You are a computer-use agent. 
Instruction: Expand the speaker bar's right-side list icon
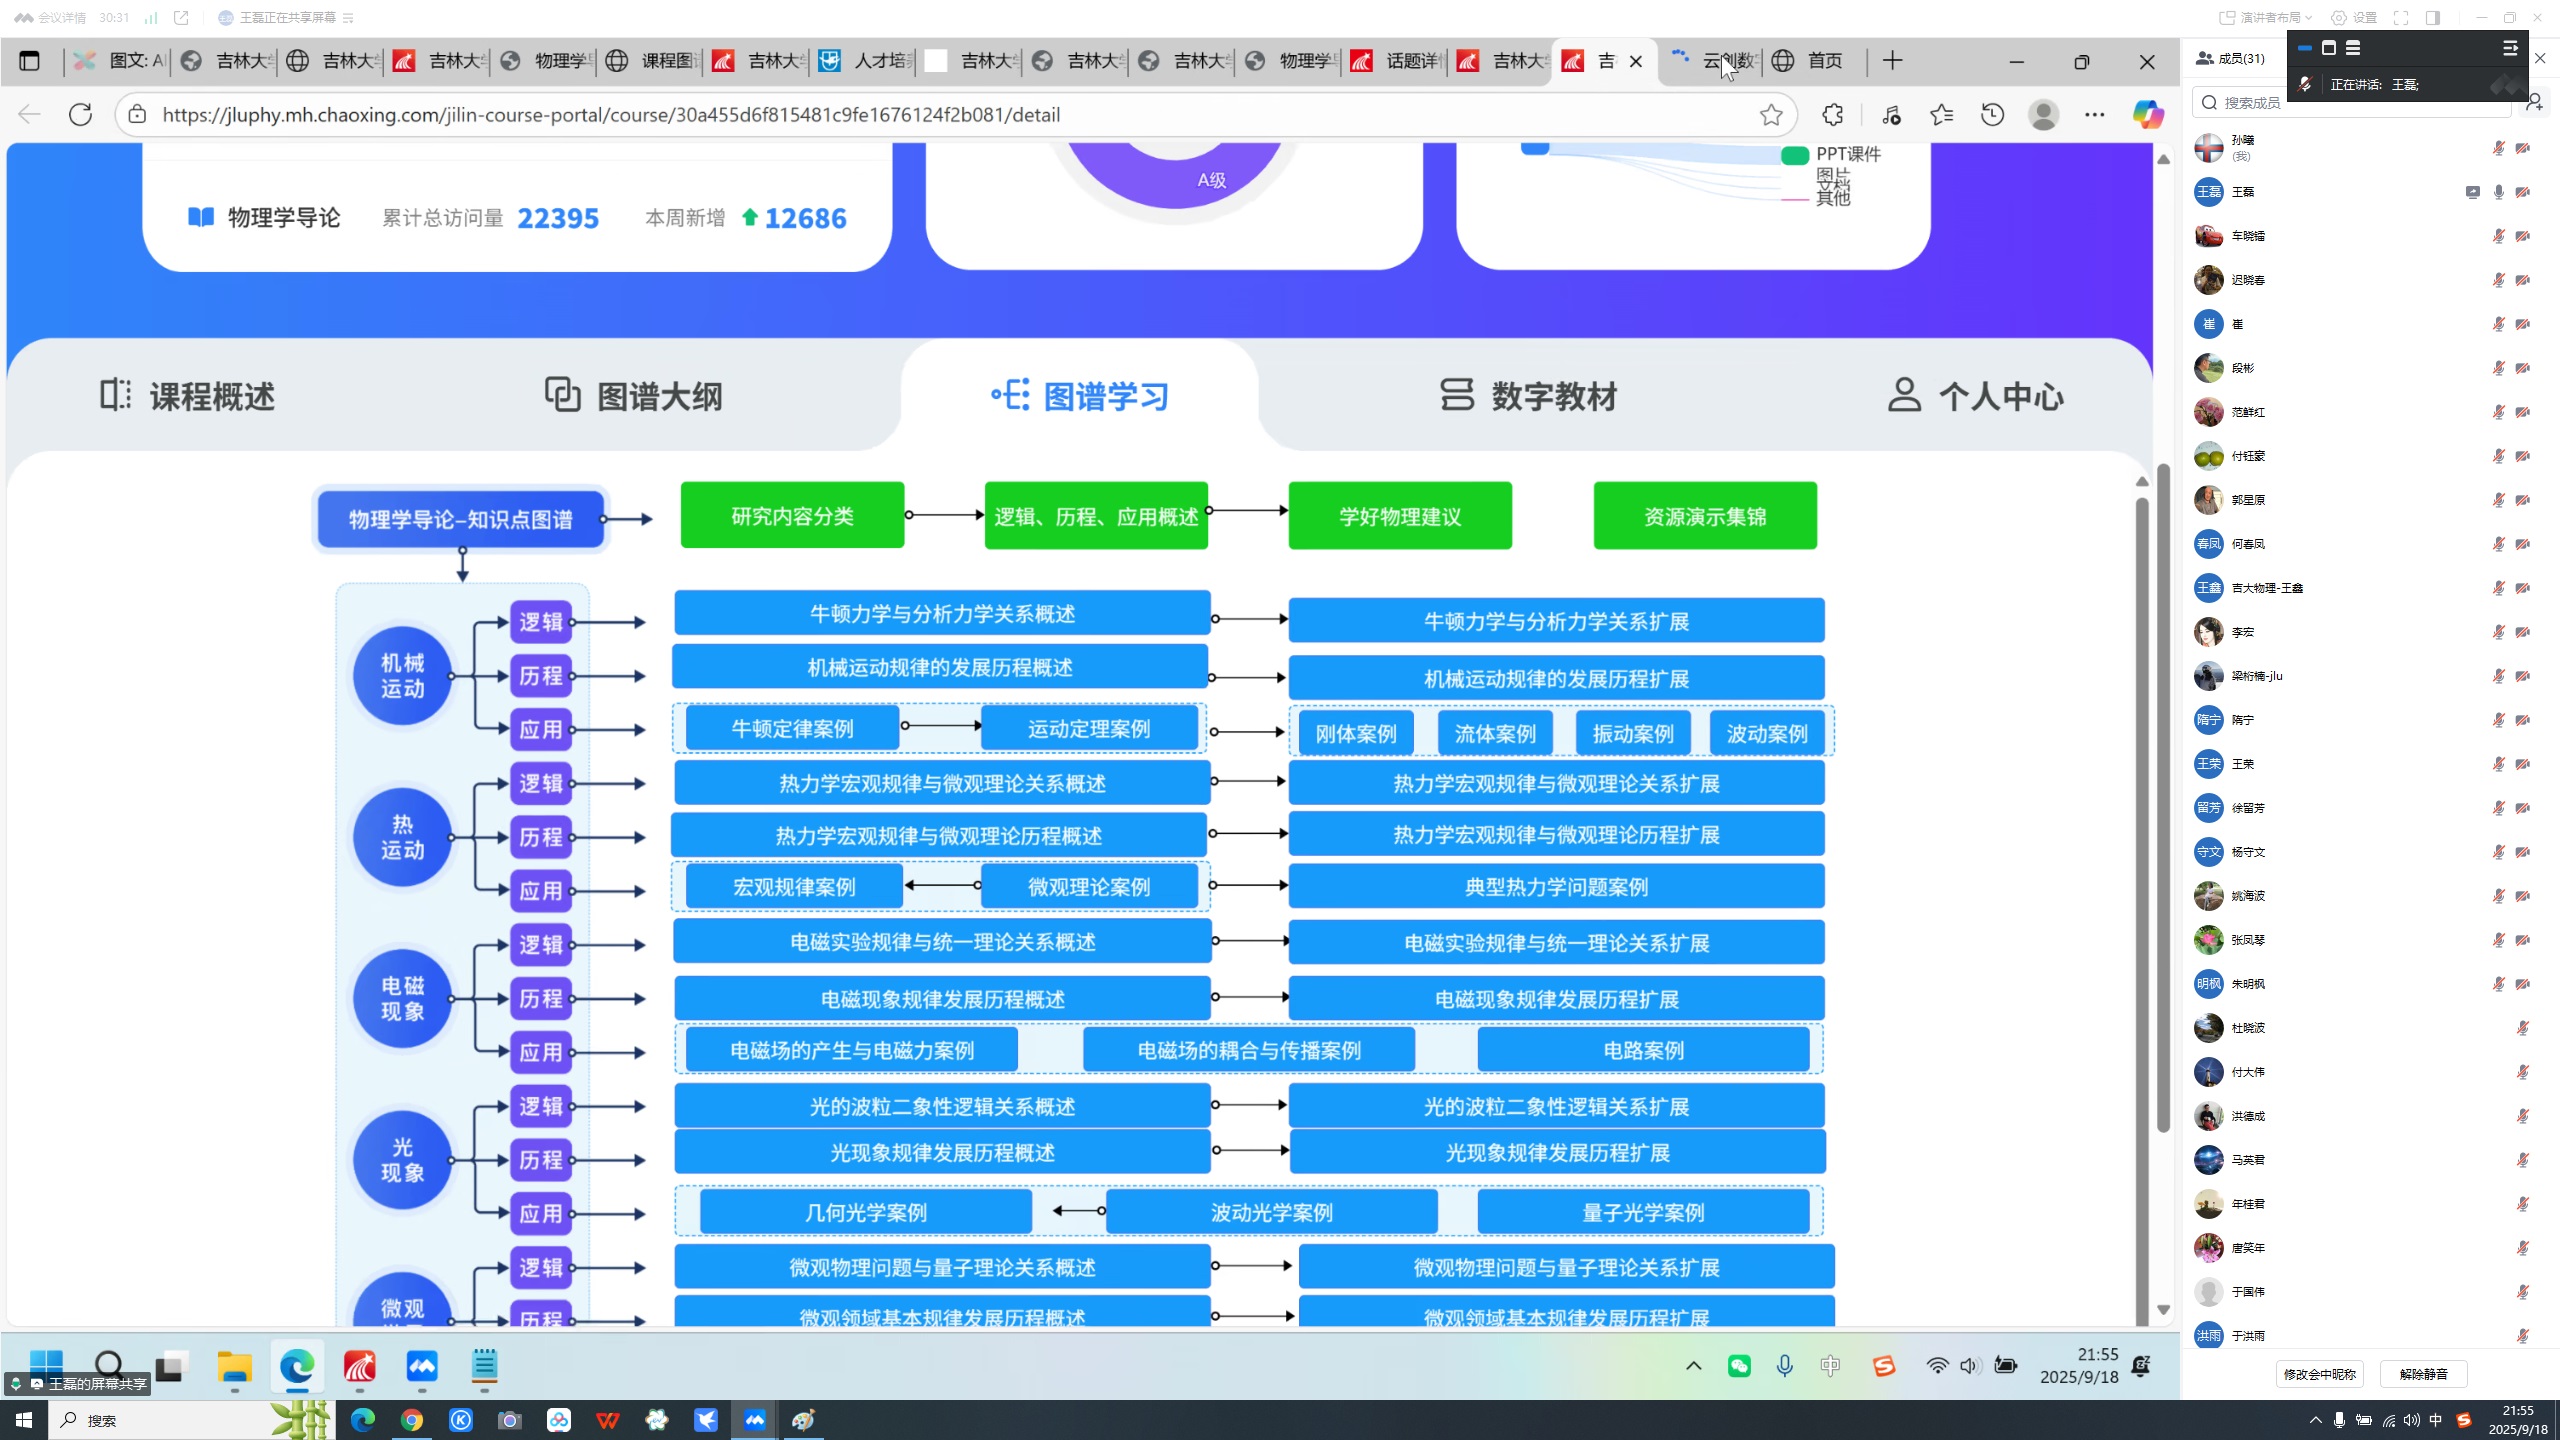2509,48
